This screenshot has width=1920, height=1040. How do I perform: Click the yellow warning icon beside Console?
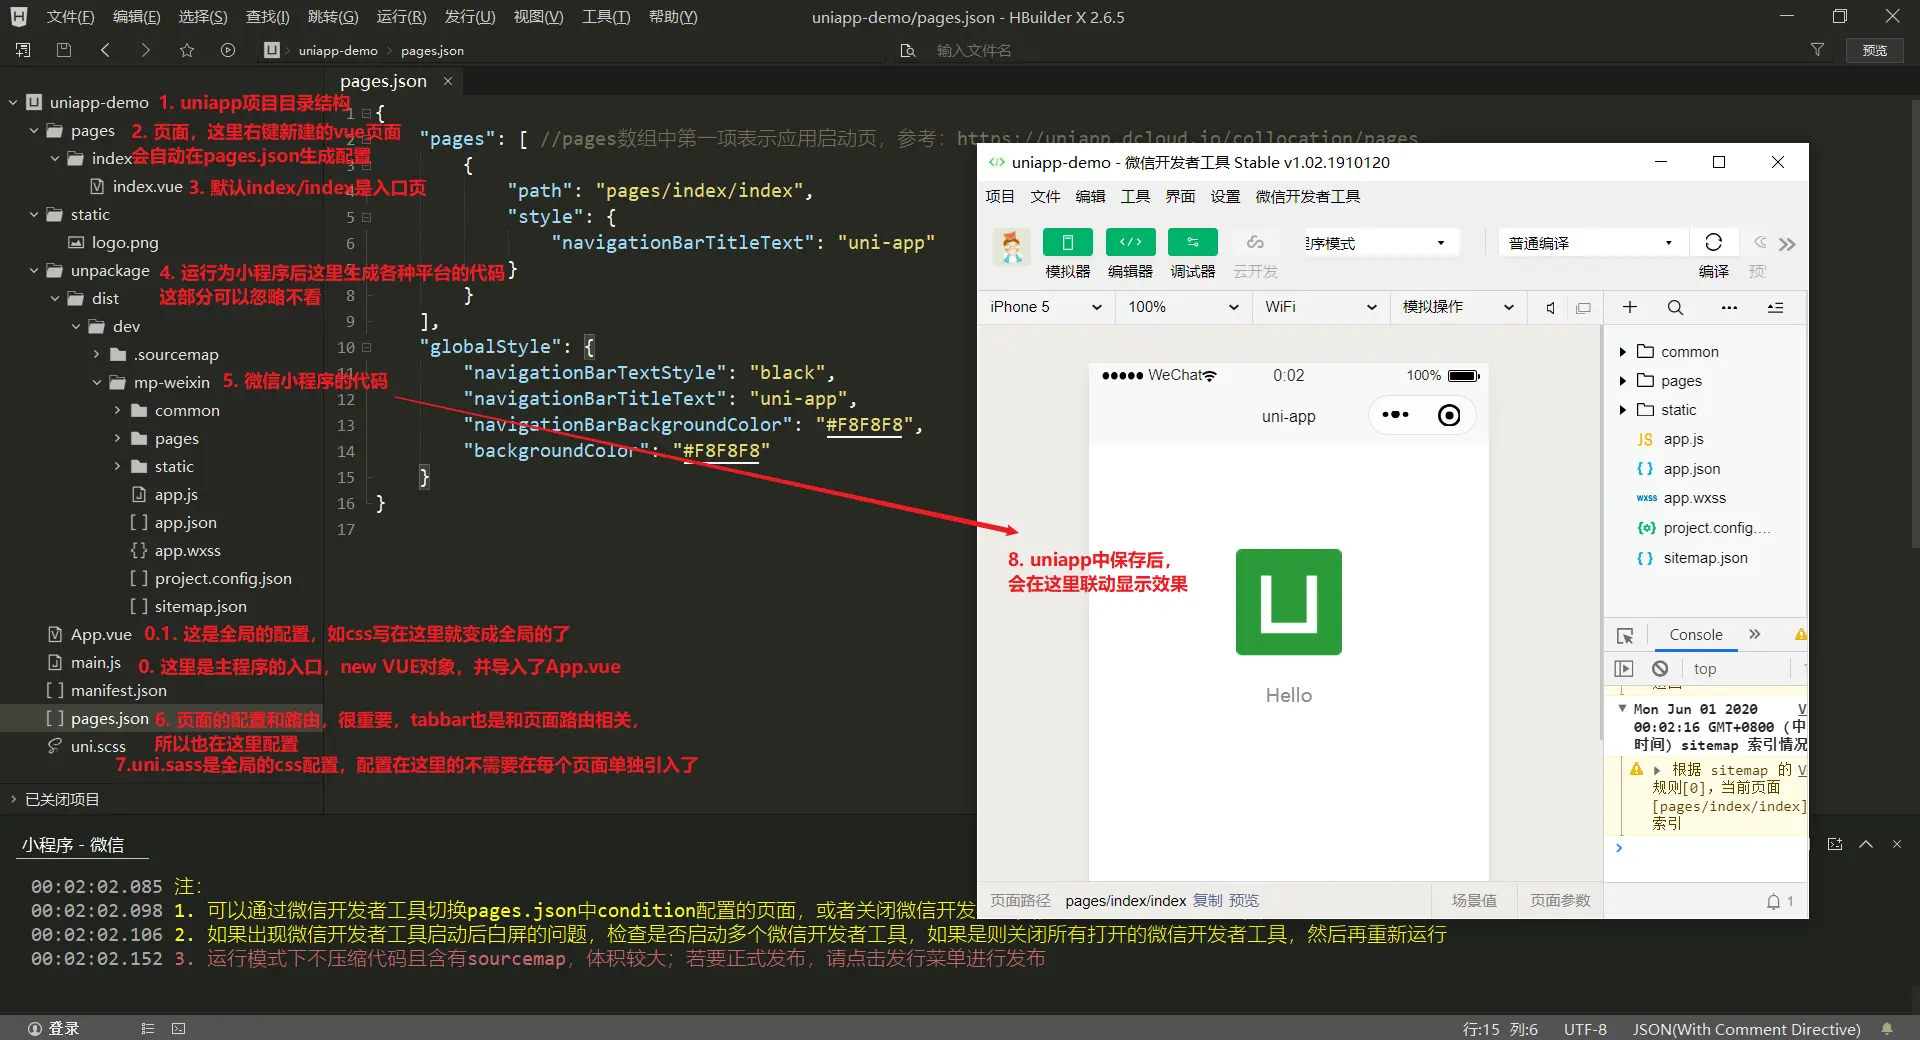(1800, 635)
